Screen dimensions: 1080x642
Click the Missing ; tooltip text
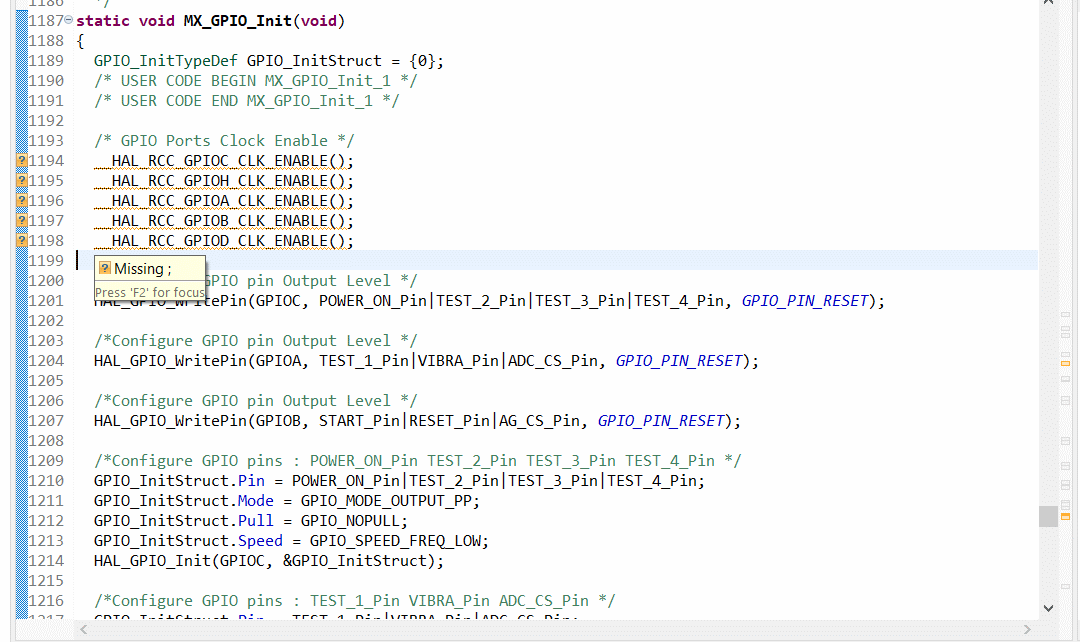point(143,269)
